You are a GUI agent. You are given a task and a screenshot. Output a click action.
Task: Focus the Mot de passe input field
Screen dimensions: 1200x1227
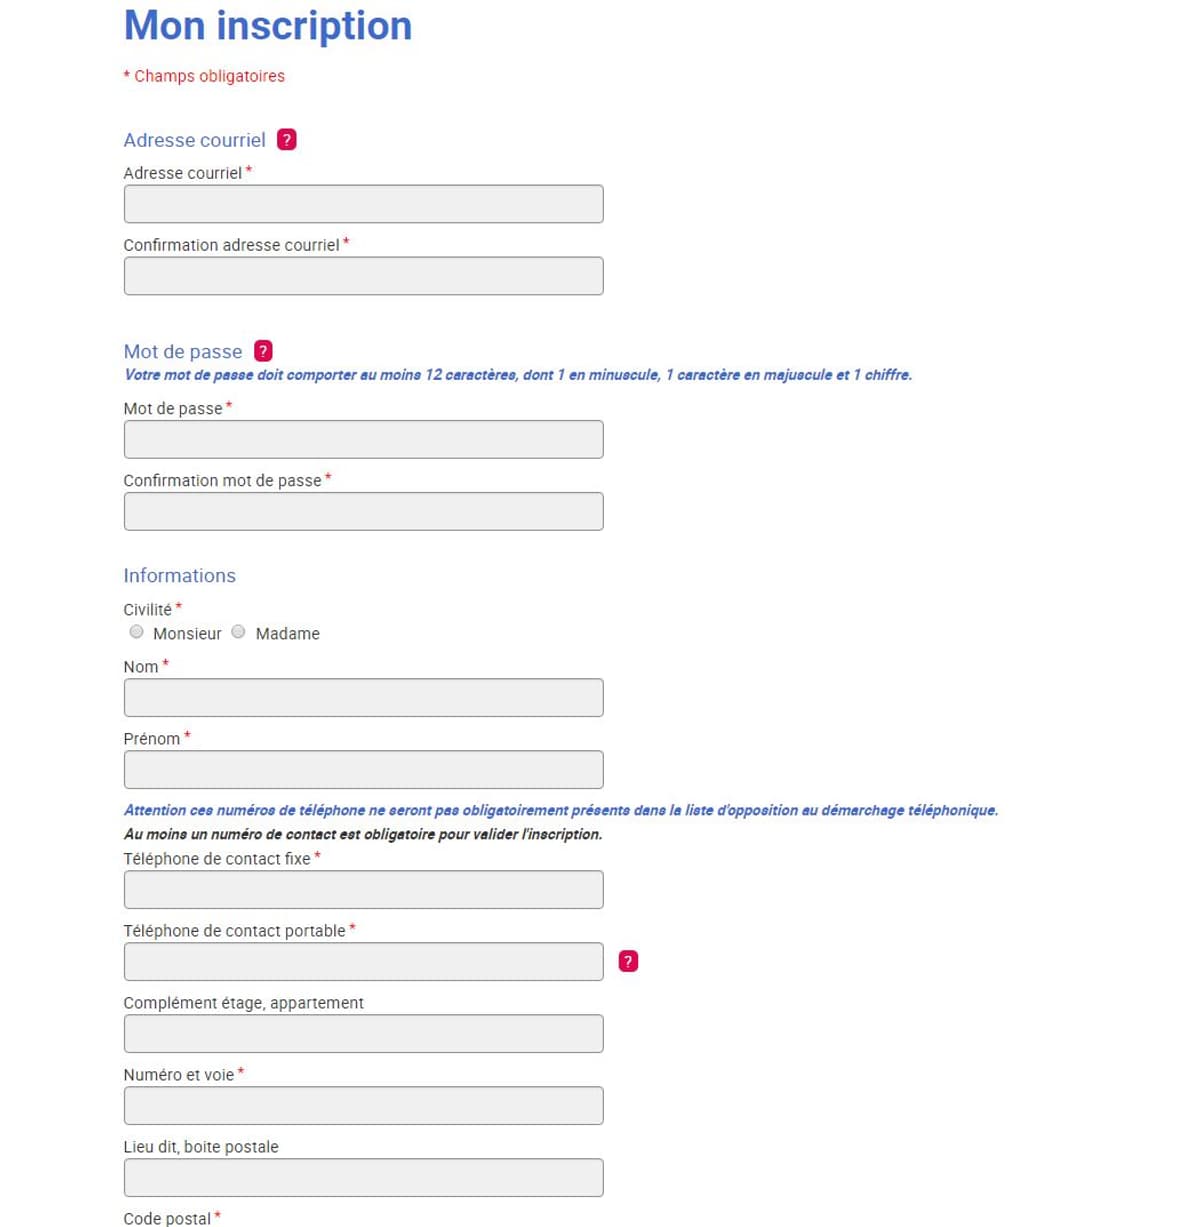click(362, 439)
